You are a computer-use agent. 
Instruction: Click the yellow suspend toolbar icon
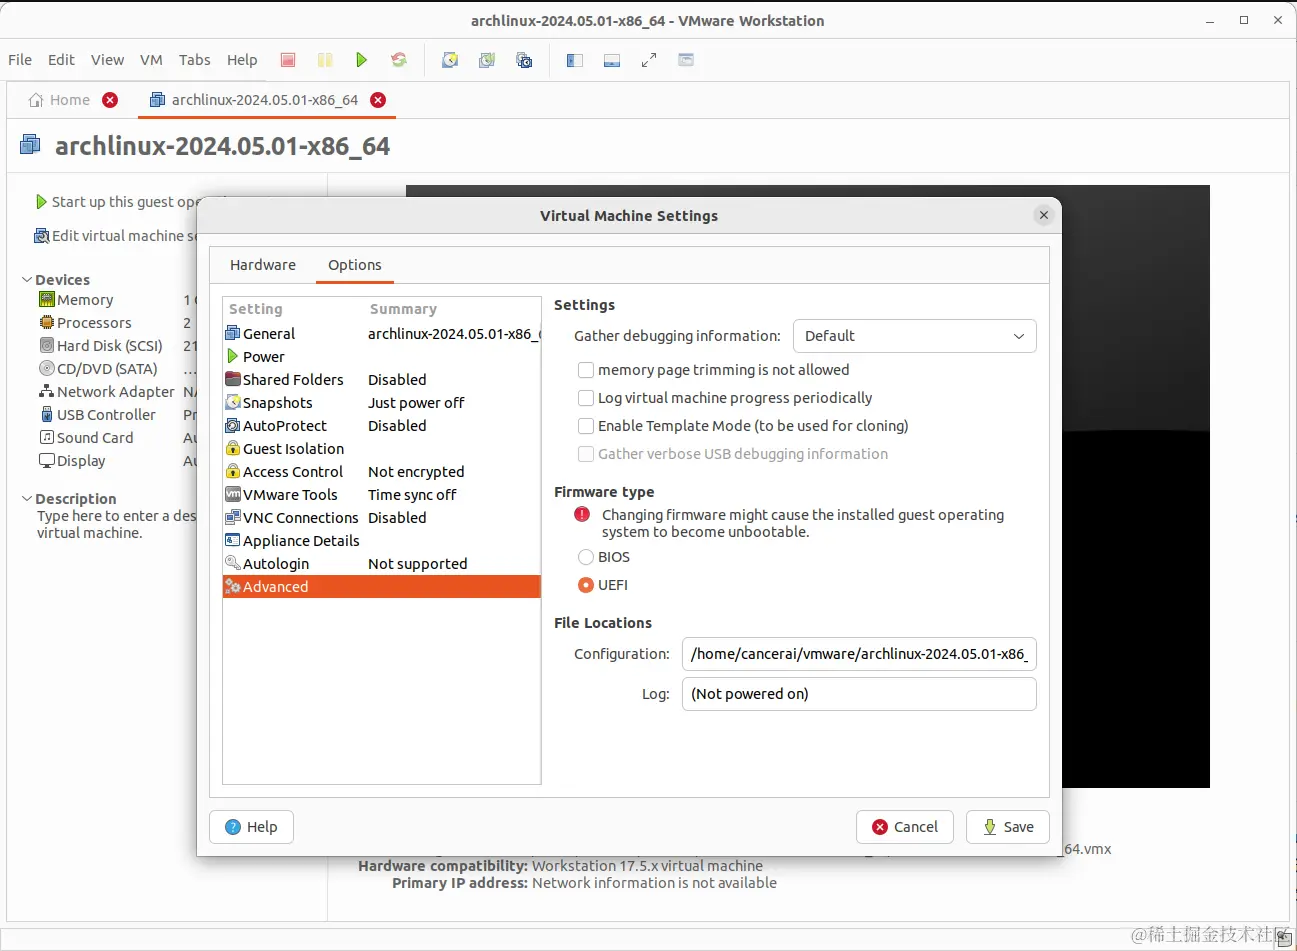click(x=325, y=60)
